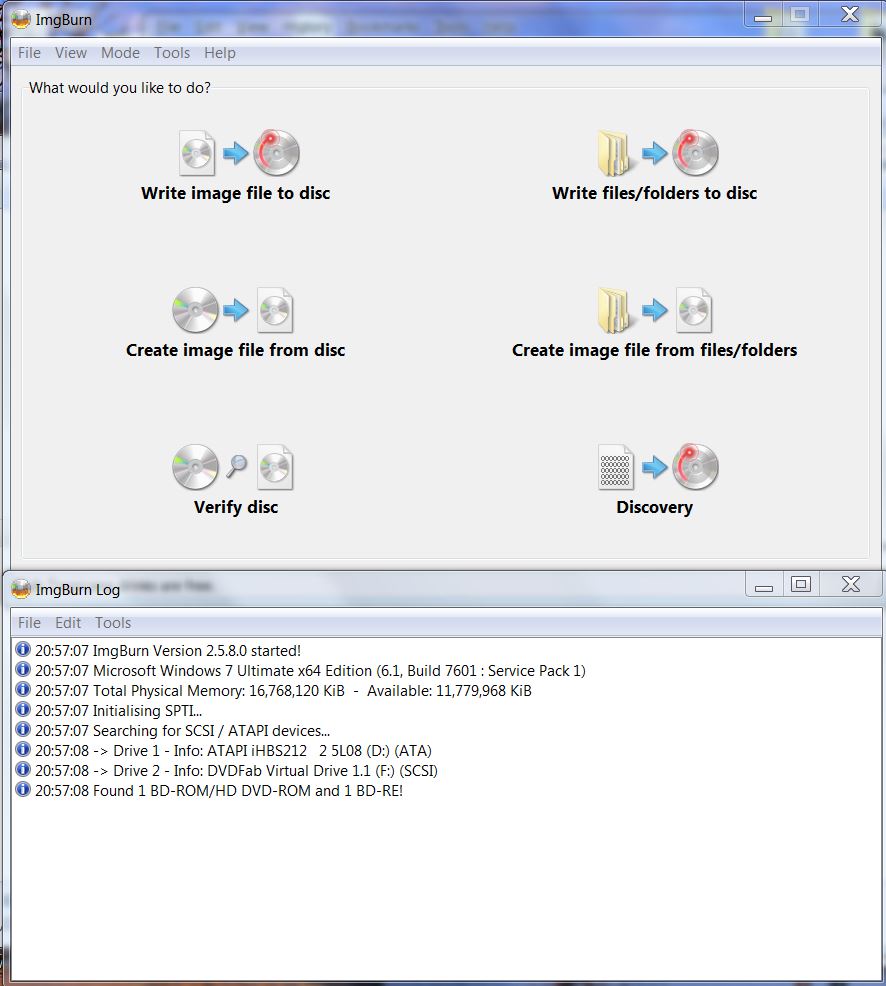Click info icon beside 'Drive 2 - Info' line
This screenshot has width=886, height=986.
[23, 769]
